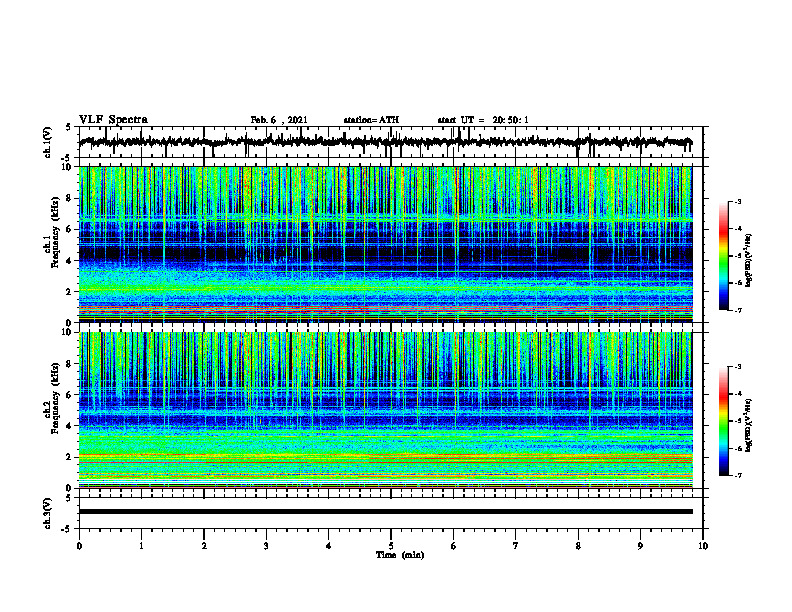Click the "ch.1(V)" waveform axis label
The image size is (792, 612).
coord(48,142)
